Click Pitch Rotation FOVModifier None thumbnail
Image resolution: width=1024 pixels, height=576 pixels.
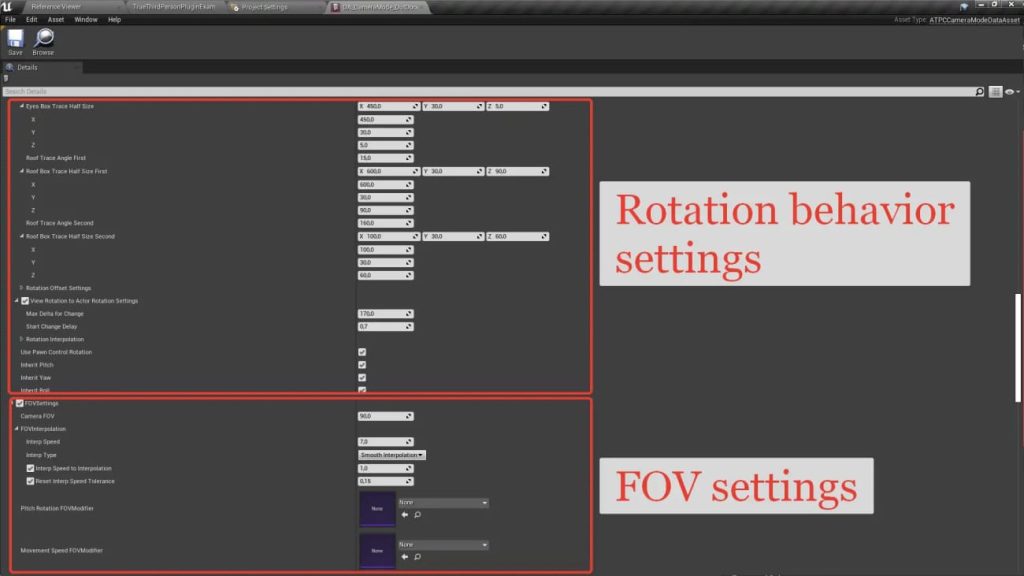pyautogui.click(x=377, y=509)
